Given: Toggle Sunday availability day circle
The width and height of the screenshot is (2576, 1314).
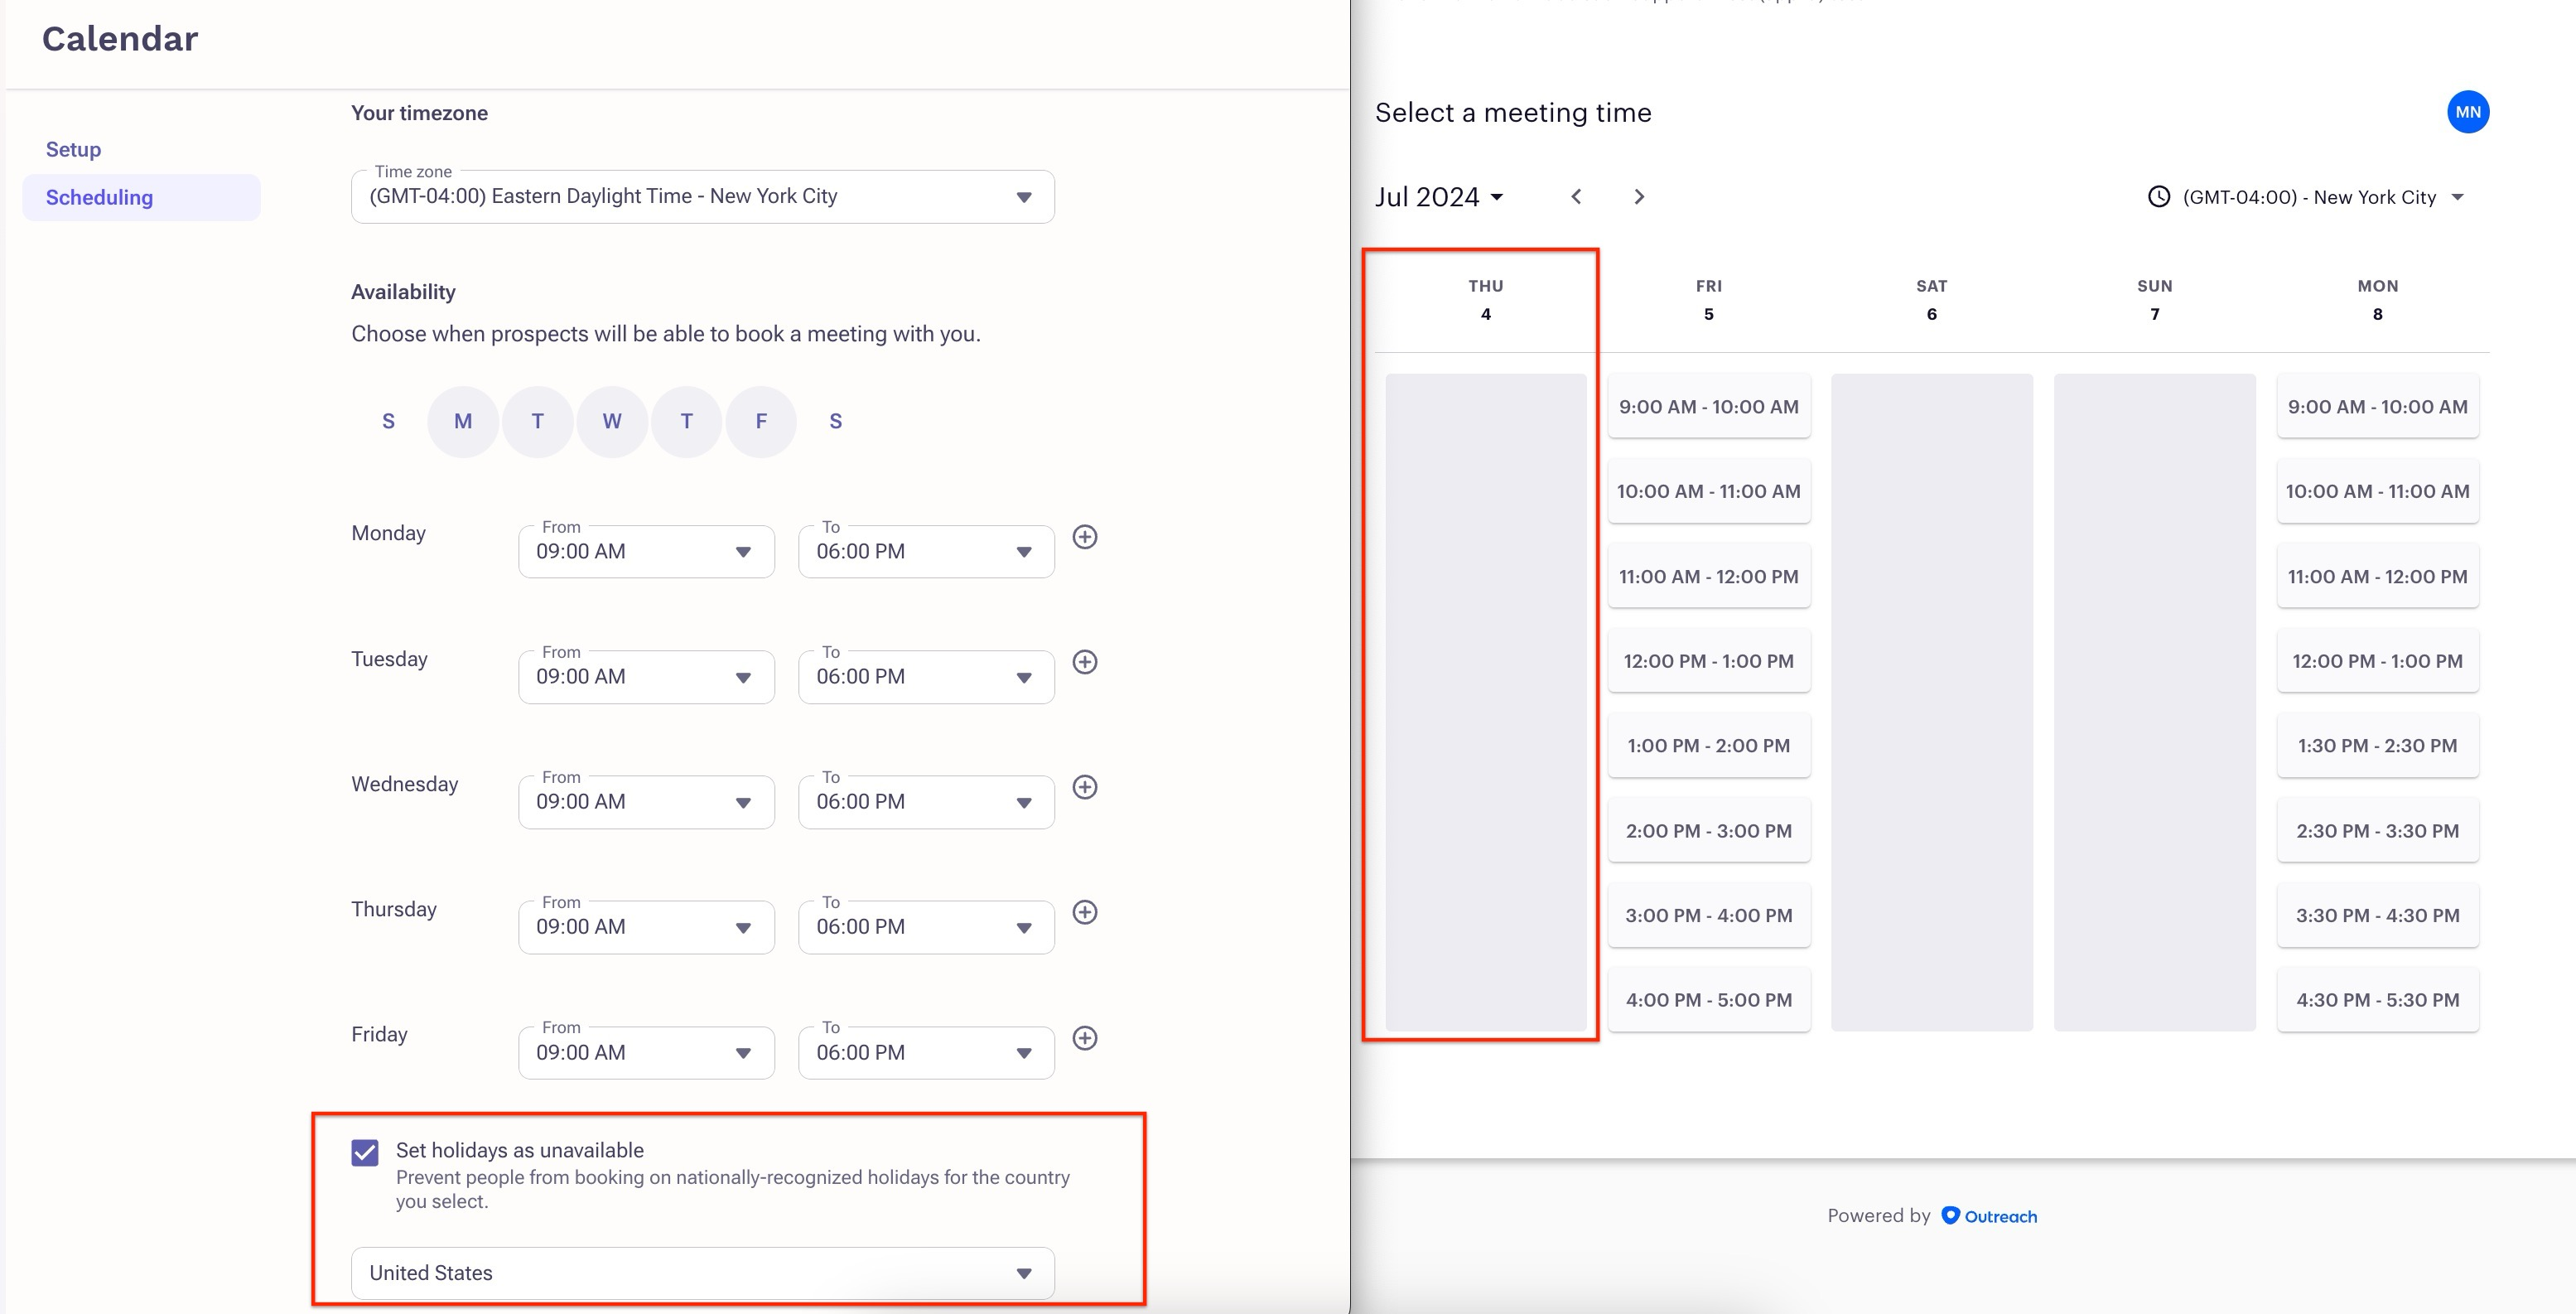Looking at the screenshot, I should click(x=388, y=421).
